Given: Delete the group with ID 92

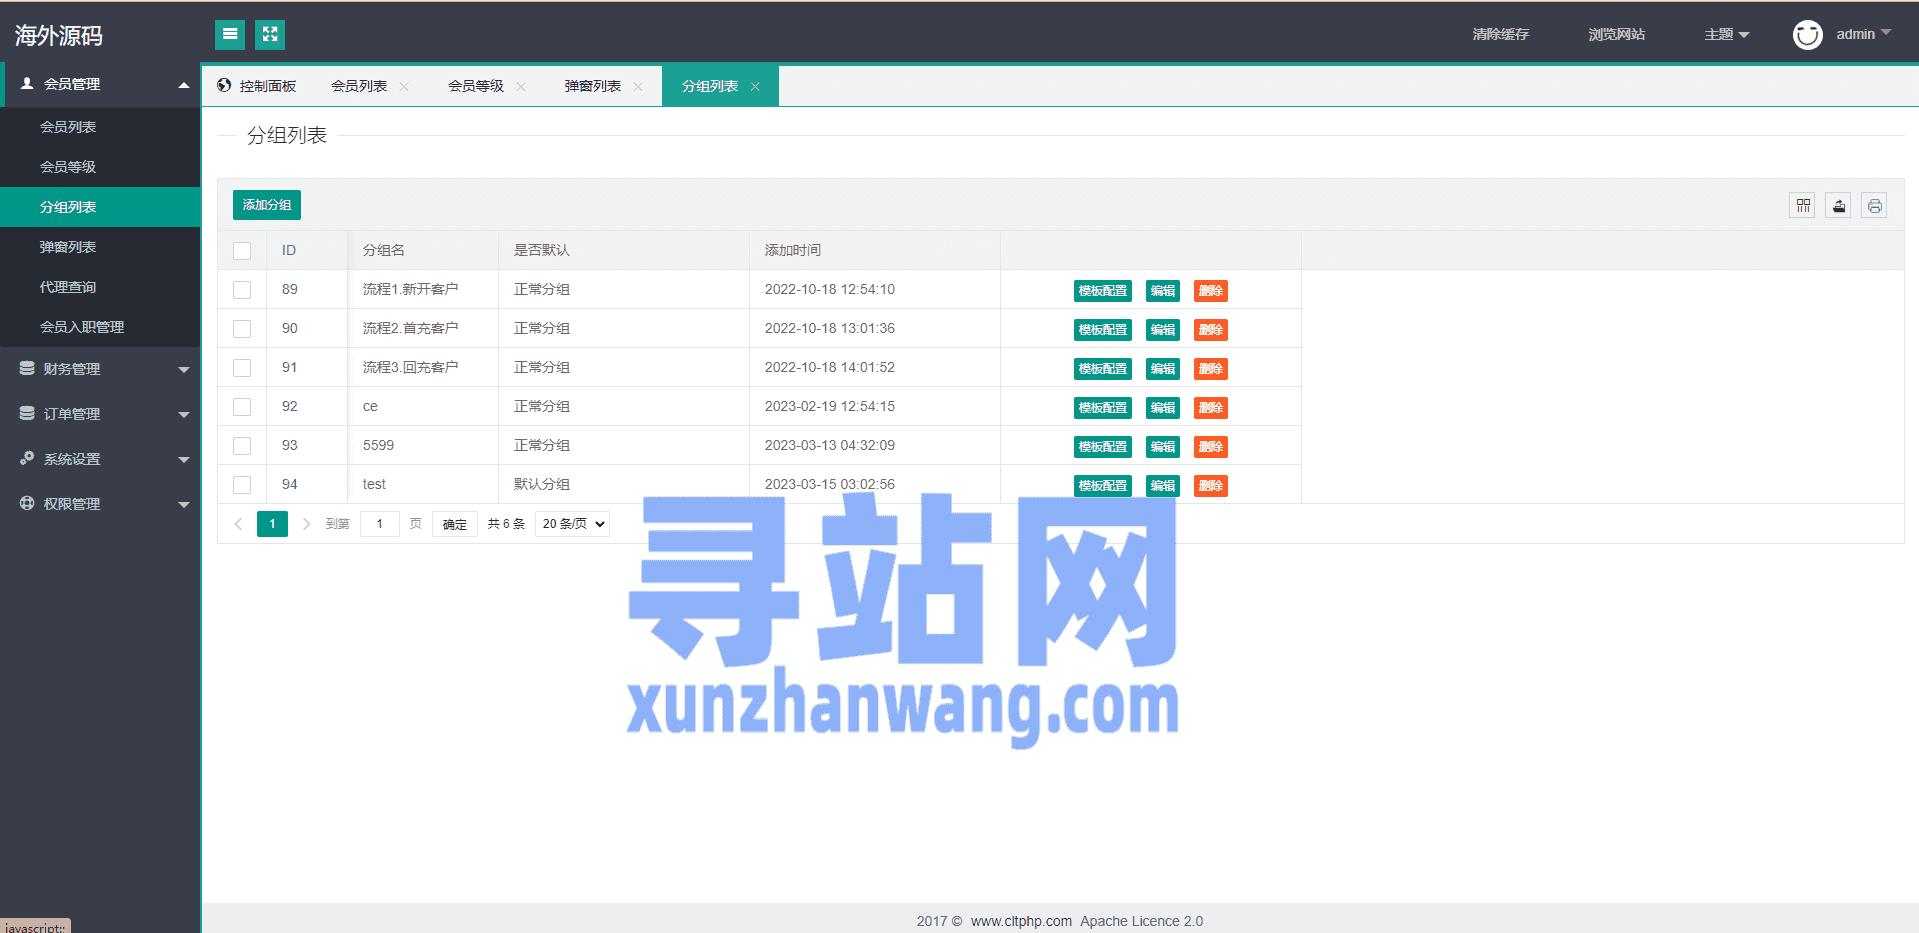Looking at the screenshot, I should 1210,408.
